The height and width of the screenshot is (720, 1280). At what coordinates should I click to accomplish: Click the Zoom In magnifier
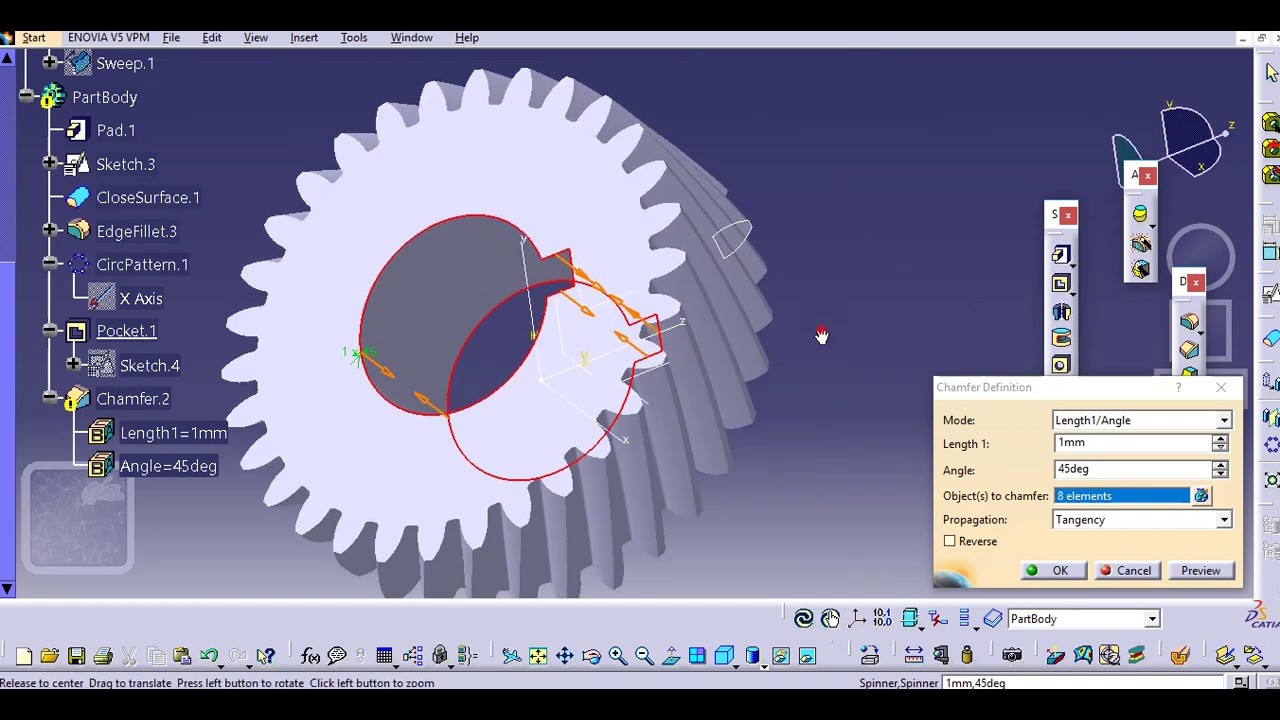coord(618,656)
